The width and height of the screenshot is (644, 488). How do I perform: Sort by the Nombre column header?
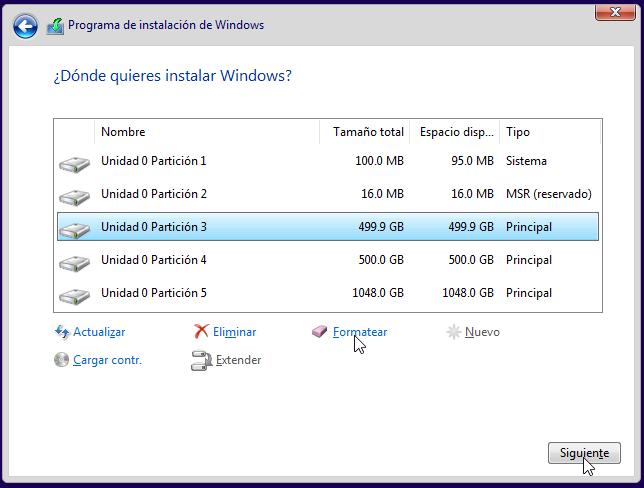click(x=207, y=132)
